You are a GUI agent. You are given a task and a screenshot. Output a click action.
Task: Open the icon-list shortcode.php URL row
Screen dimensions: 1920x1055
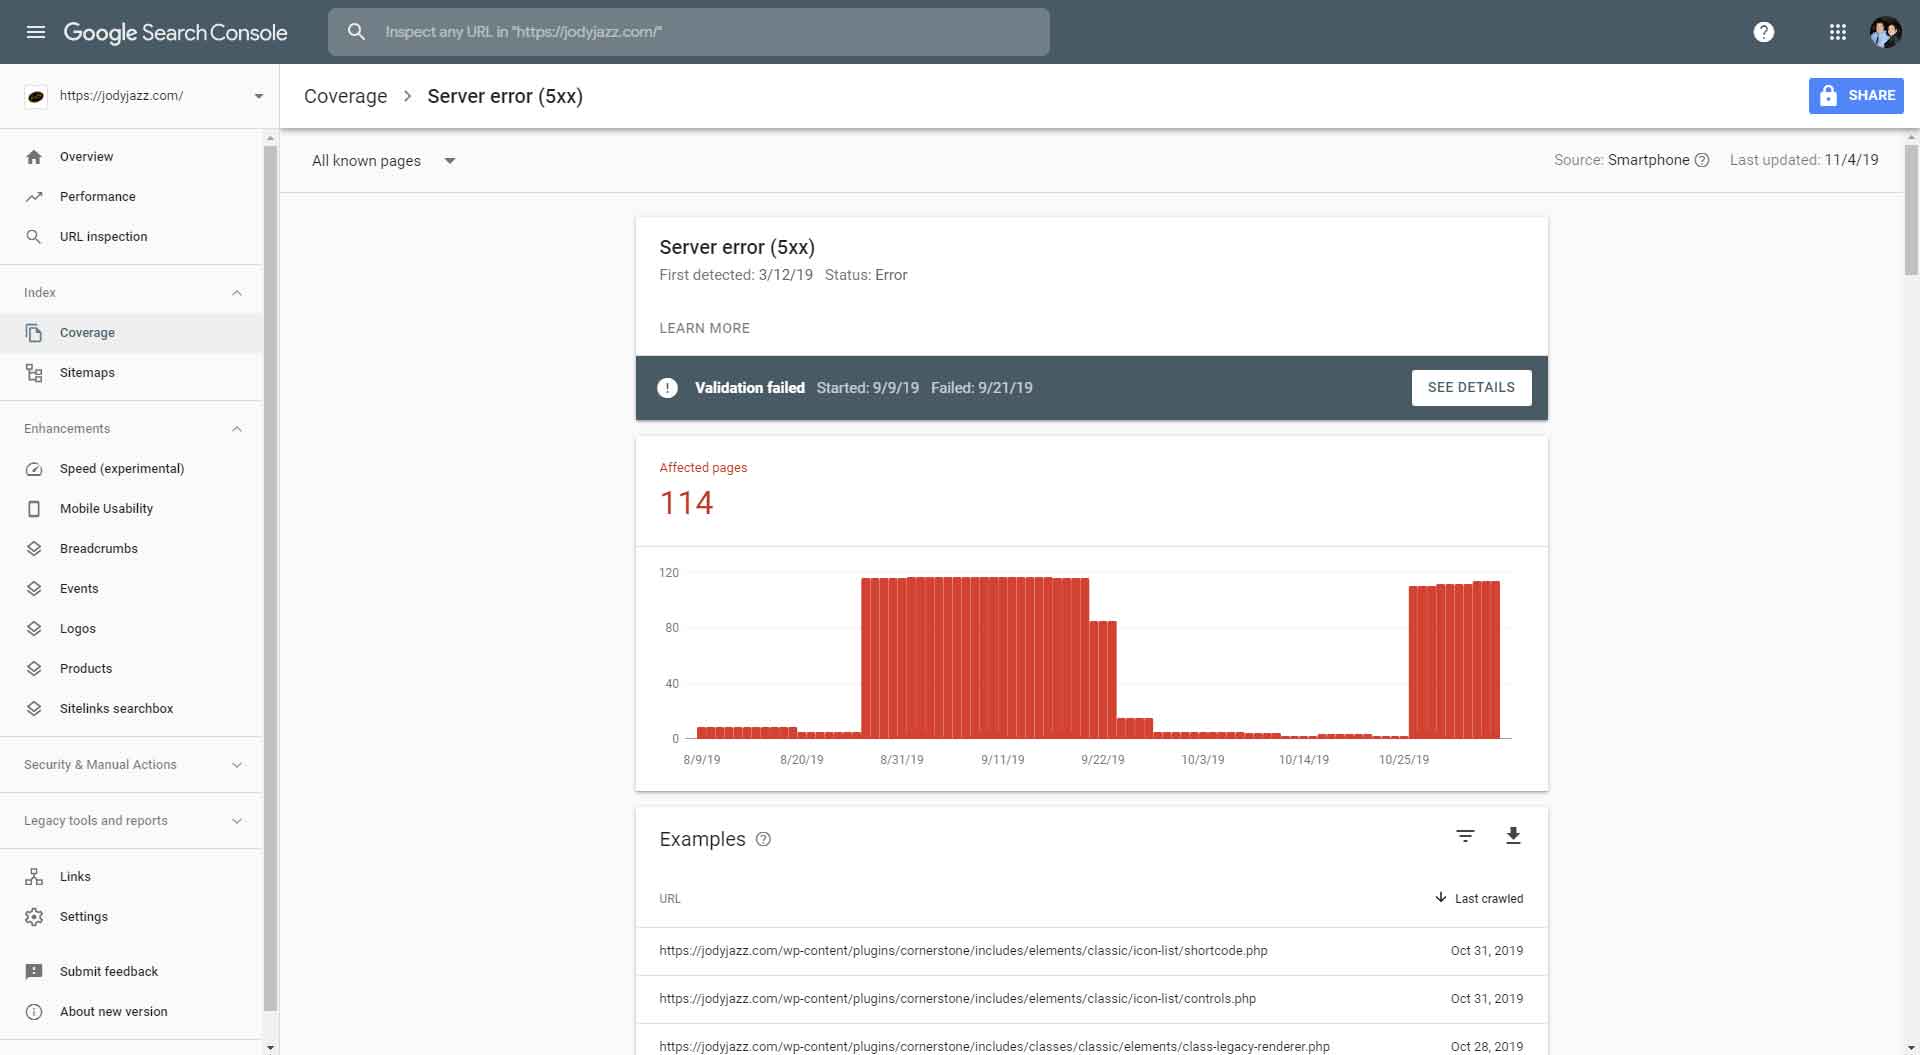click(x=1091, y=951)
